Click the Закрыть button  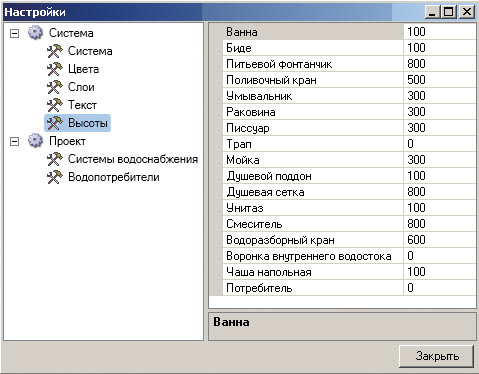(436, 356)
